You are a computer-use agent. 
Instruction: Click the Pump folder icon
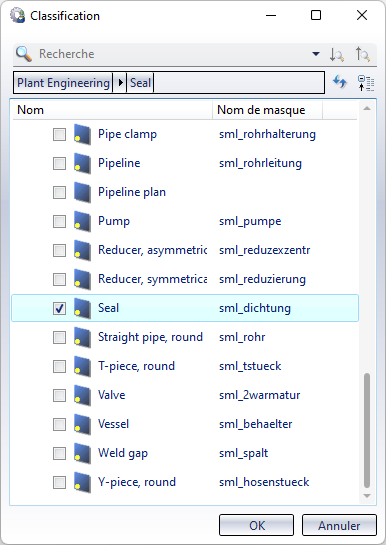coord(82,221)
